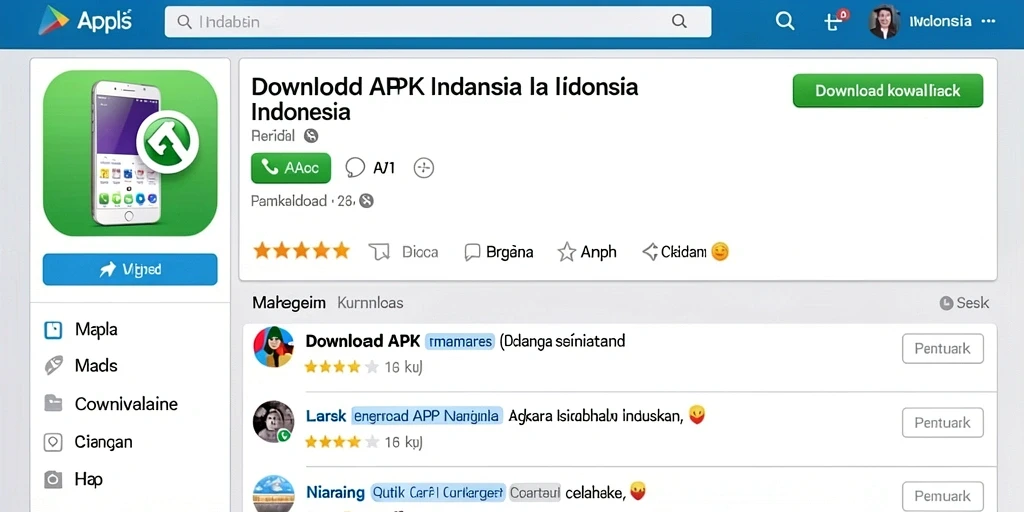Click the search field in the top bar
This screenshot has height=512, width=1024.
(x=438, y=22)
